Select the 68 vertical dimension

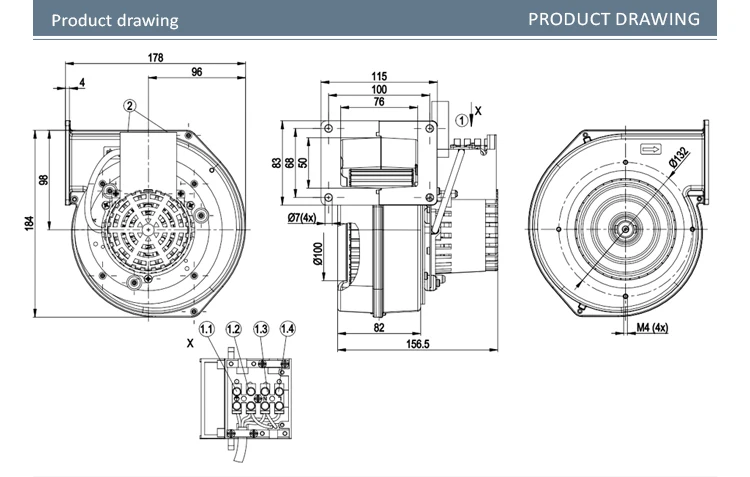289,163
